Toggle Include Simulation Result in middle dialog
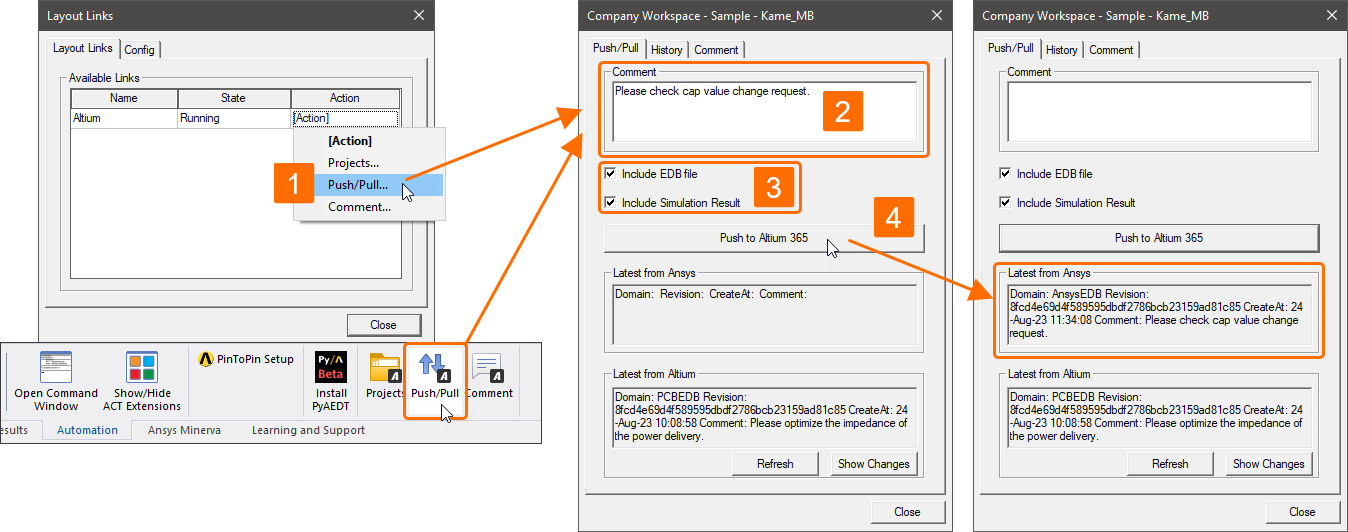Screen dimensions: 1348x532 [x=609, y=203]
